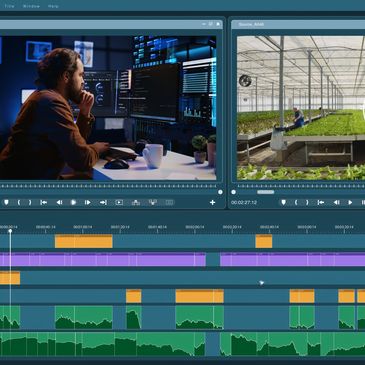This screenshot has height=365, width=365.
Task: Toggle comparison view icon in left monitor
Action: [169, 202]
